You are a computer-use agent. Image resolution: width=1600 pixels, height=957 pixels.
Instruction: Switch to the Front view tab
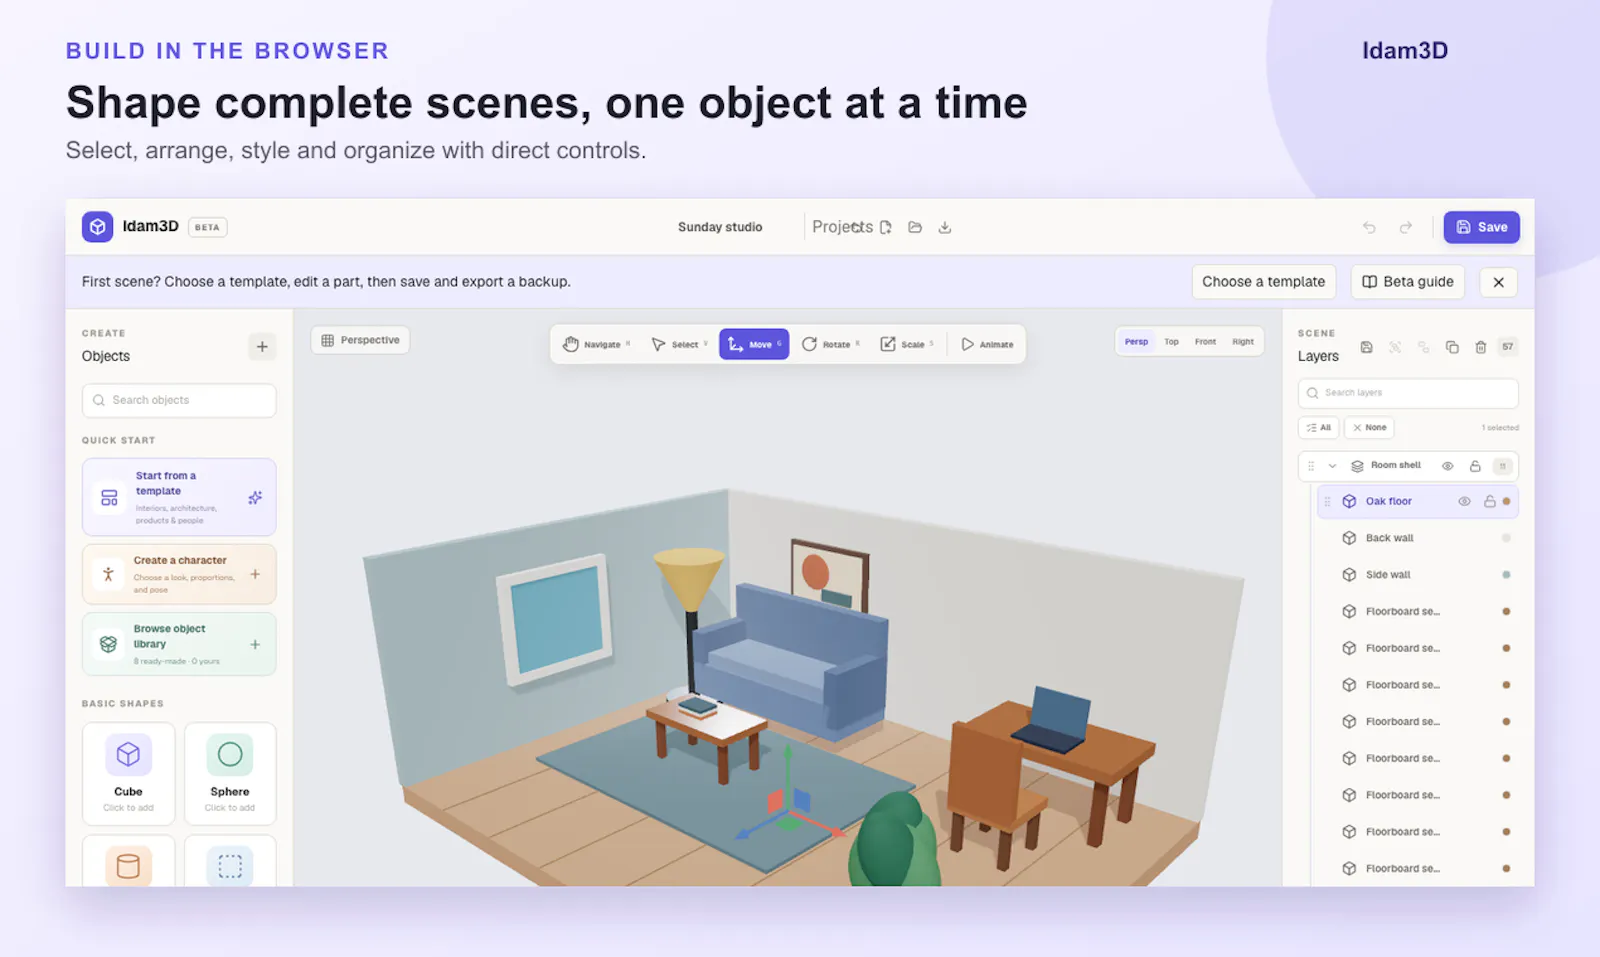tap(1205, 342)
